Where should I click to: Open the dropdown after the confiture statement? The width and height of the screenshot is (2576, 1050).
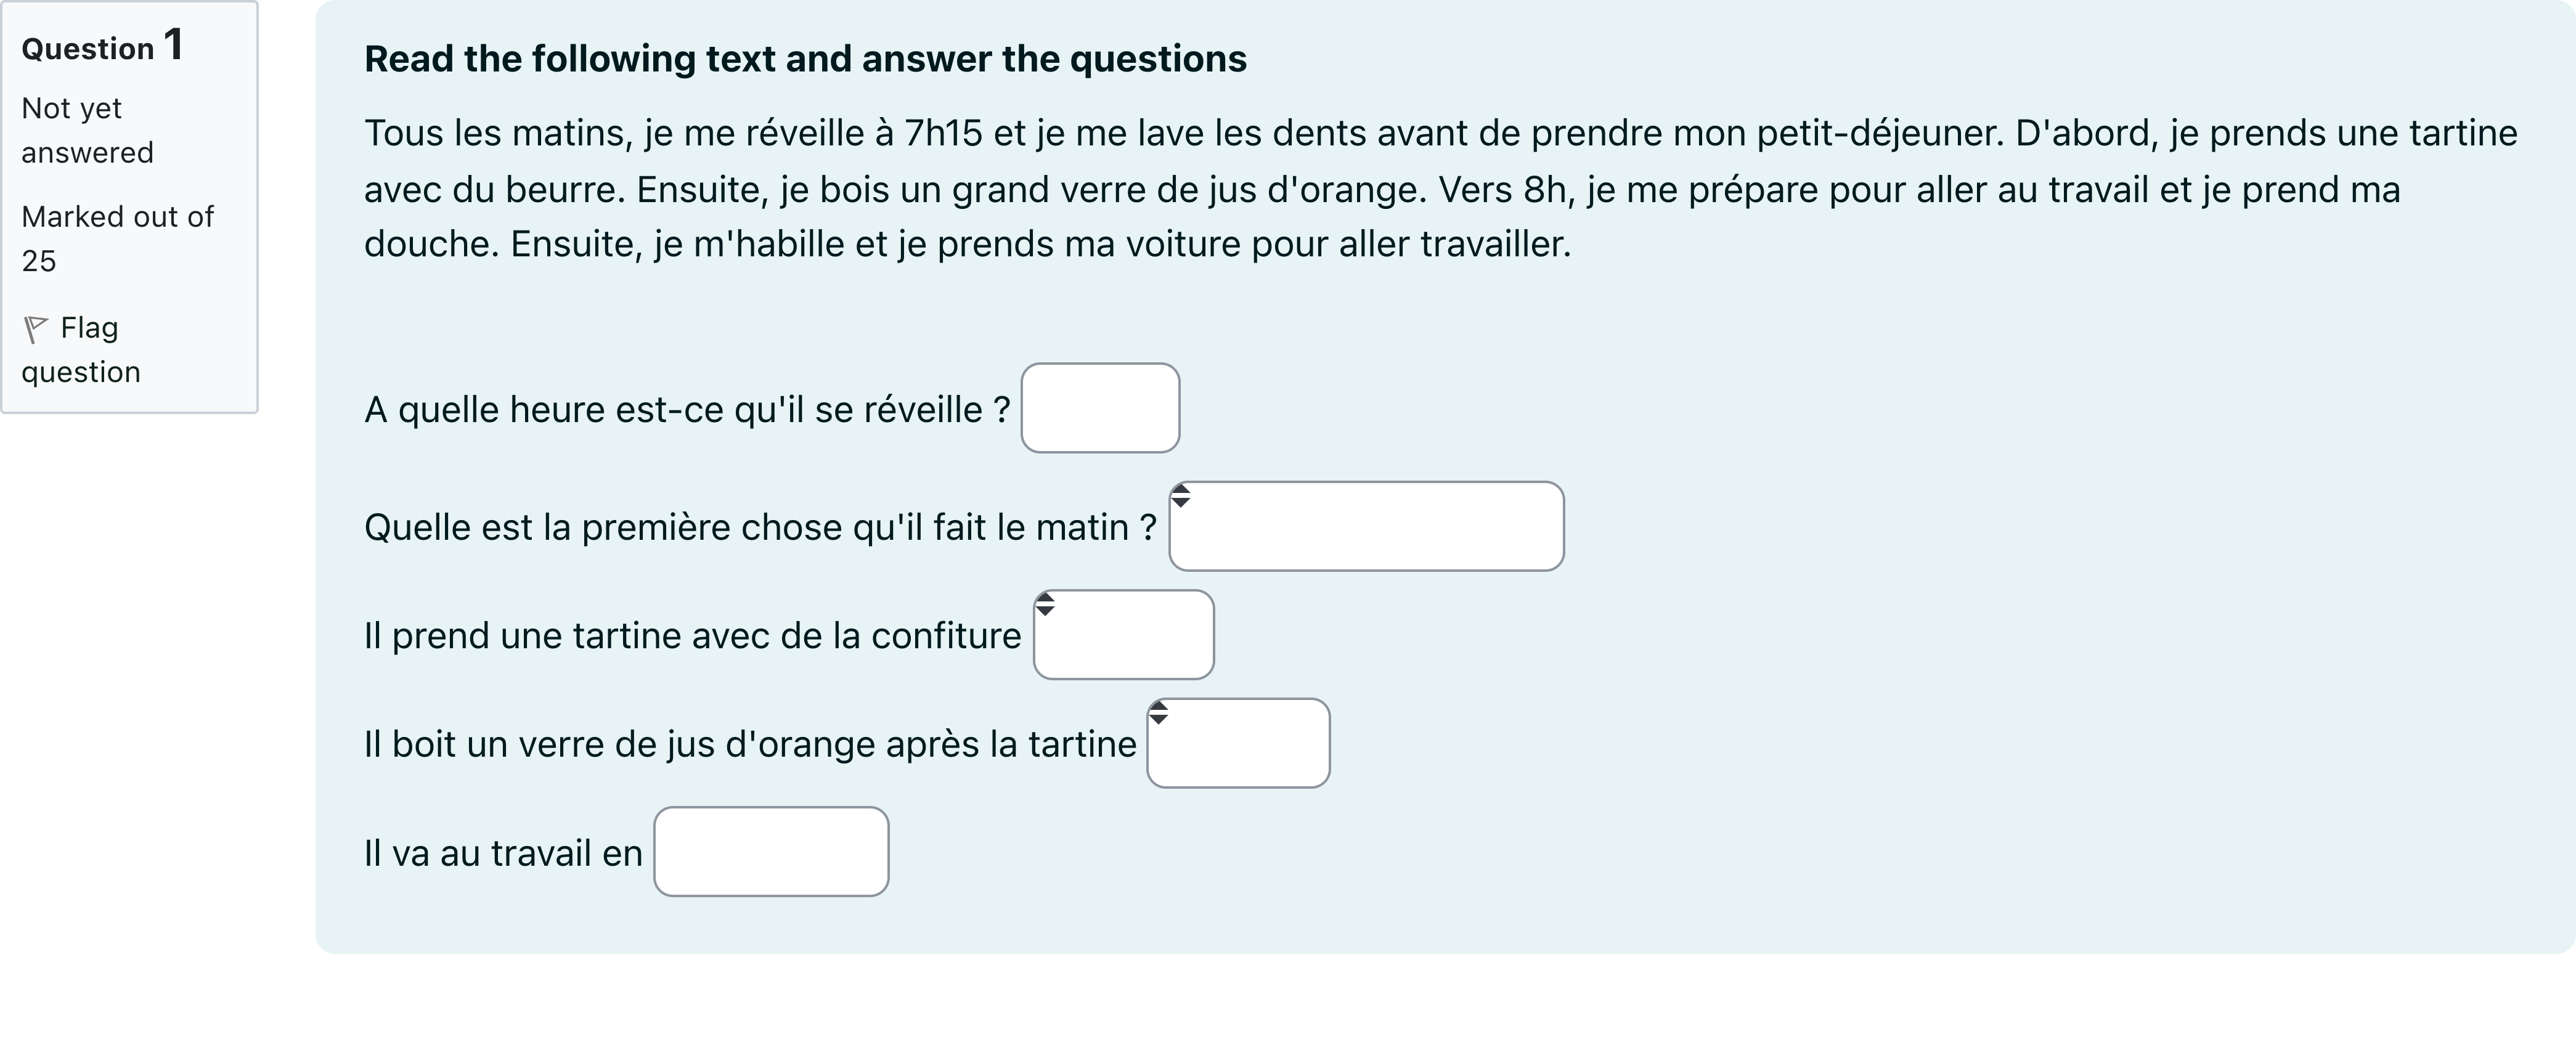click(x=1123, y=635)
